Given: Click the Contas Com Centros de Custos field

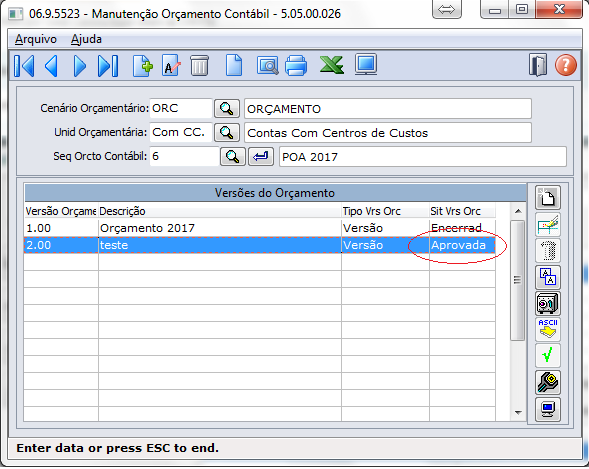Looking at the screenshot, I should click(x=388, y=133).
